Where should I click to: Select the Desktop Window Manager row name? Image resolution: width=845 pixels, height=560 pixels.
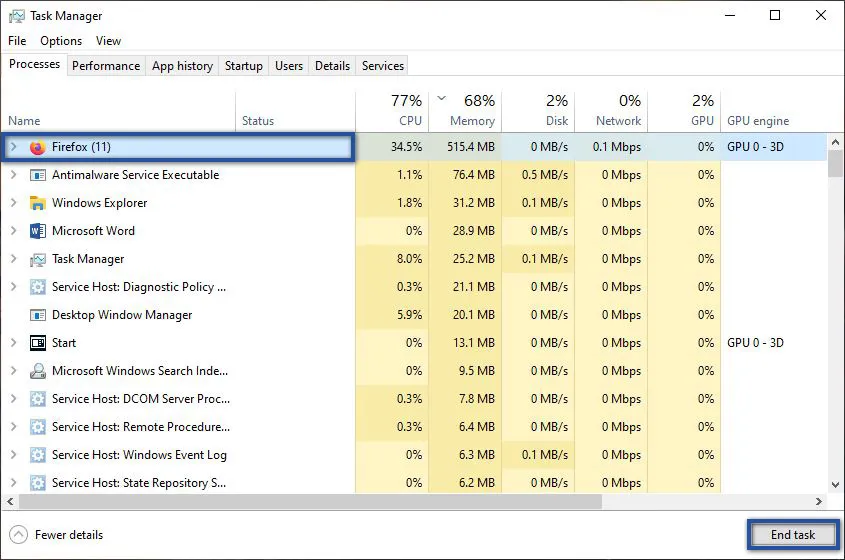click(x=122, y=315)
